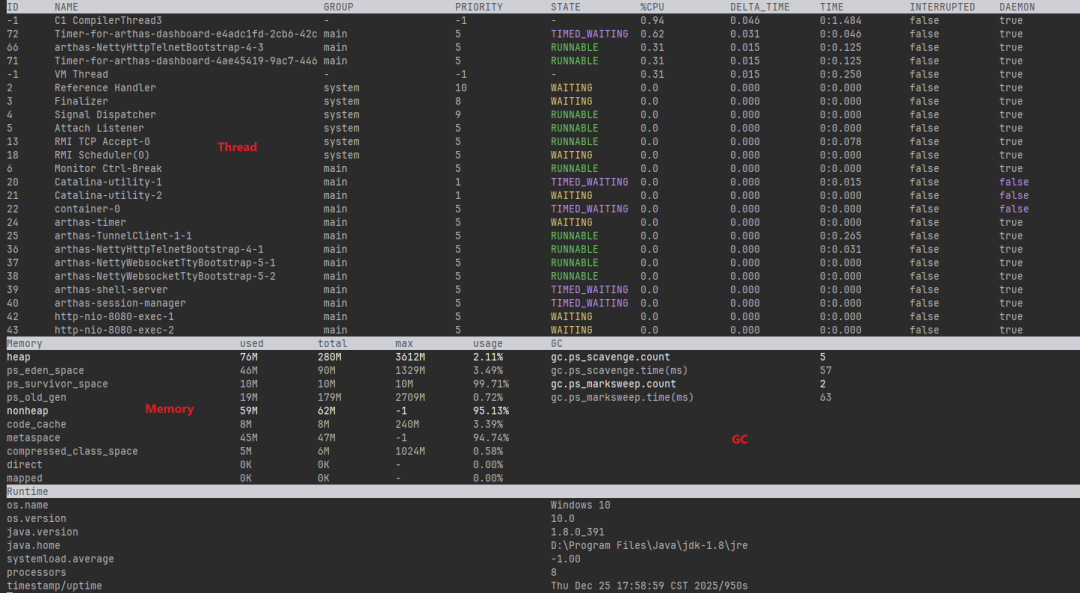The height and width of the screenshot is (593, 1080).
Task: Click the Finalizer thread name
Action: click(81, 101)
